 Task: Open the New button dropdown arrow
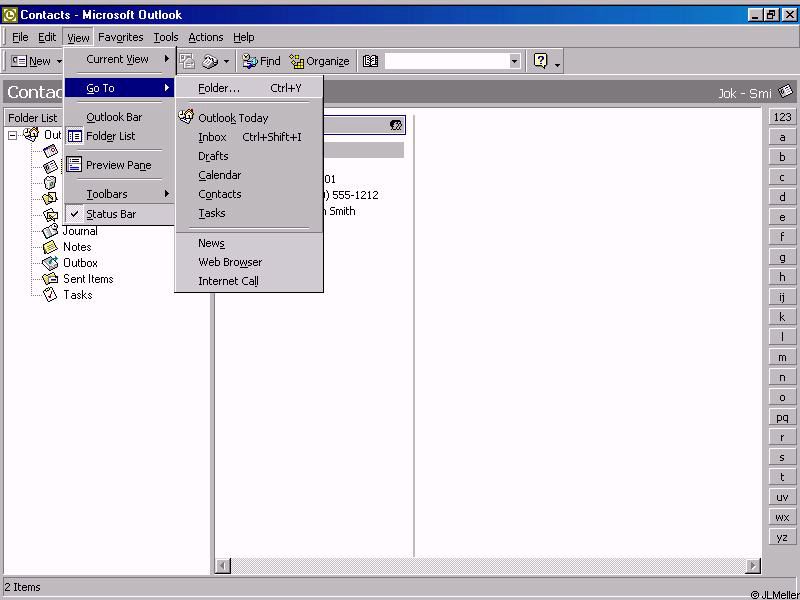tap(59, 61)
